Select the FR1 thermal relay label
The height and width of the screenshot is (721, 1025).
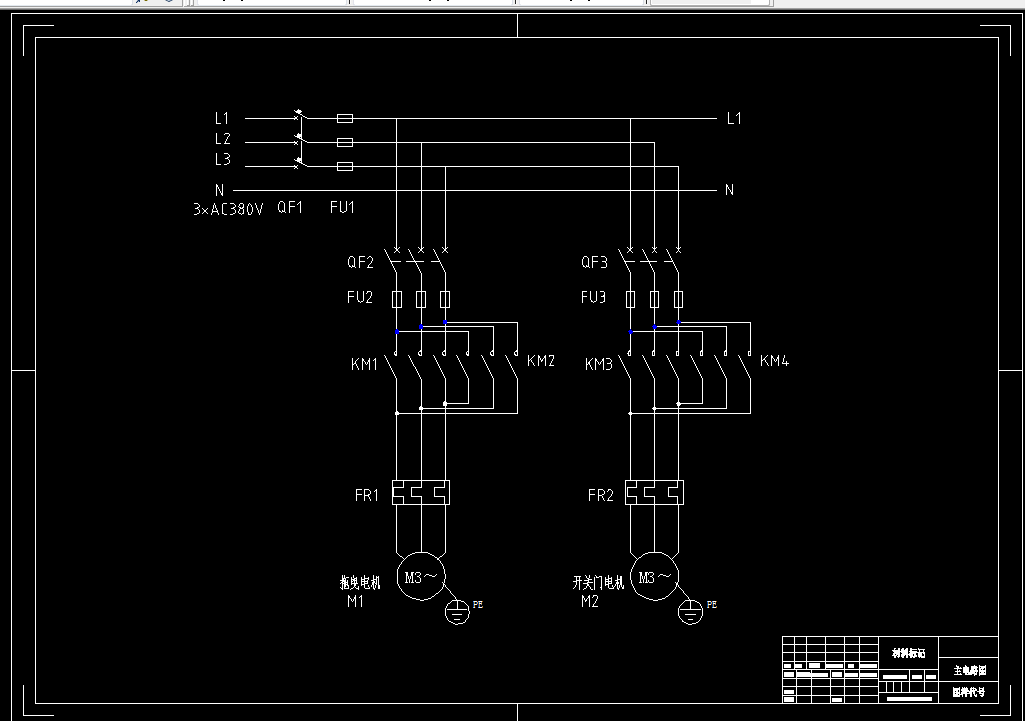pos(367,495)
